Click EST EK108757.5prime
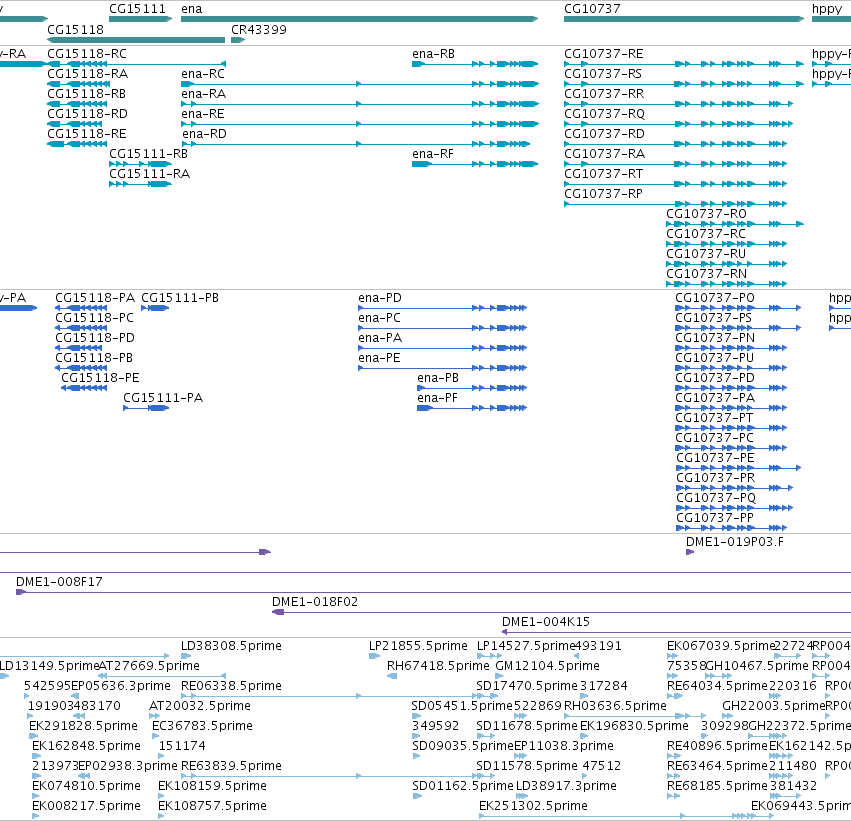Image resolution: width=851 pixels, height=821 pixels. point(212,806)
